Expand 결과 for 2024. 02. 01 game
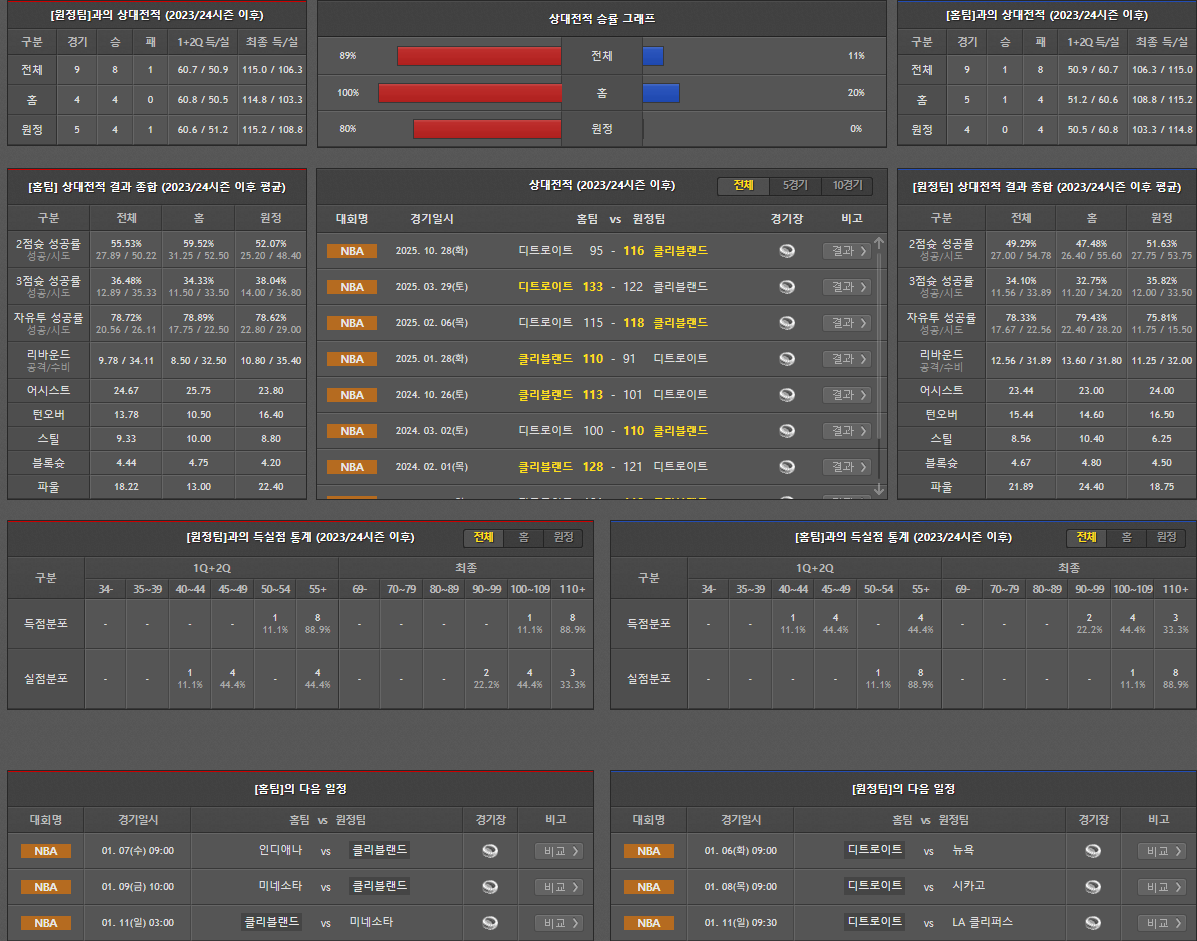 pos(846,467)
